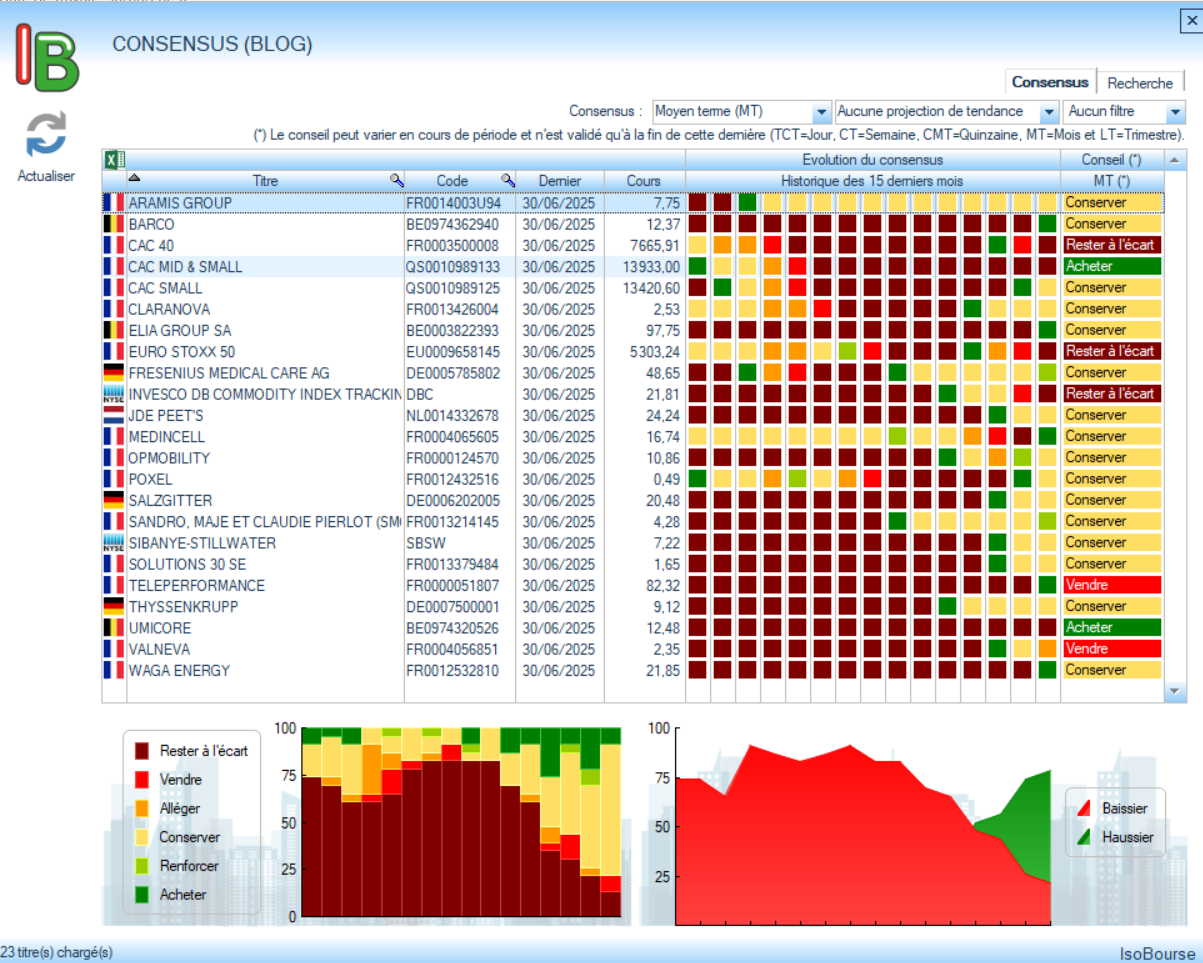Sort by the Cours column header
The height and width of the screenshot is (963, 1203).
pyautogui.click(x=644, y=181)
